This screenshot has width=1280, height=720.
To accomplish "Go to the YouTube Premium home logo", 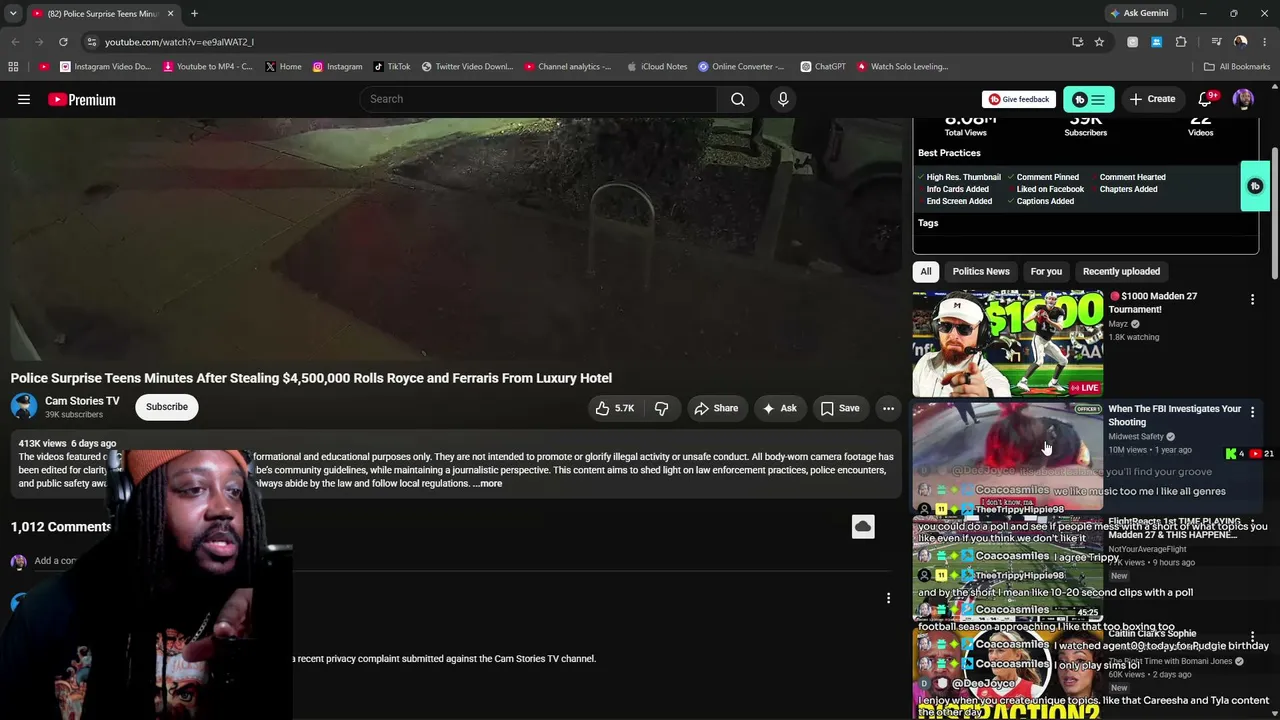I will point(82,99).
